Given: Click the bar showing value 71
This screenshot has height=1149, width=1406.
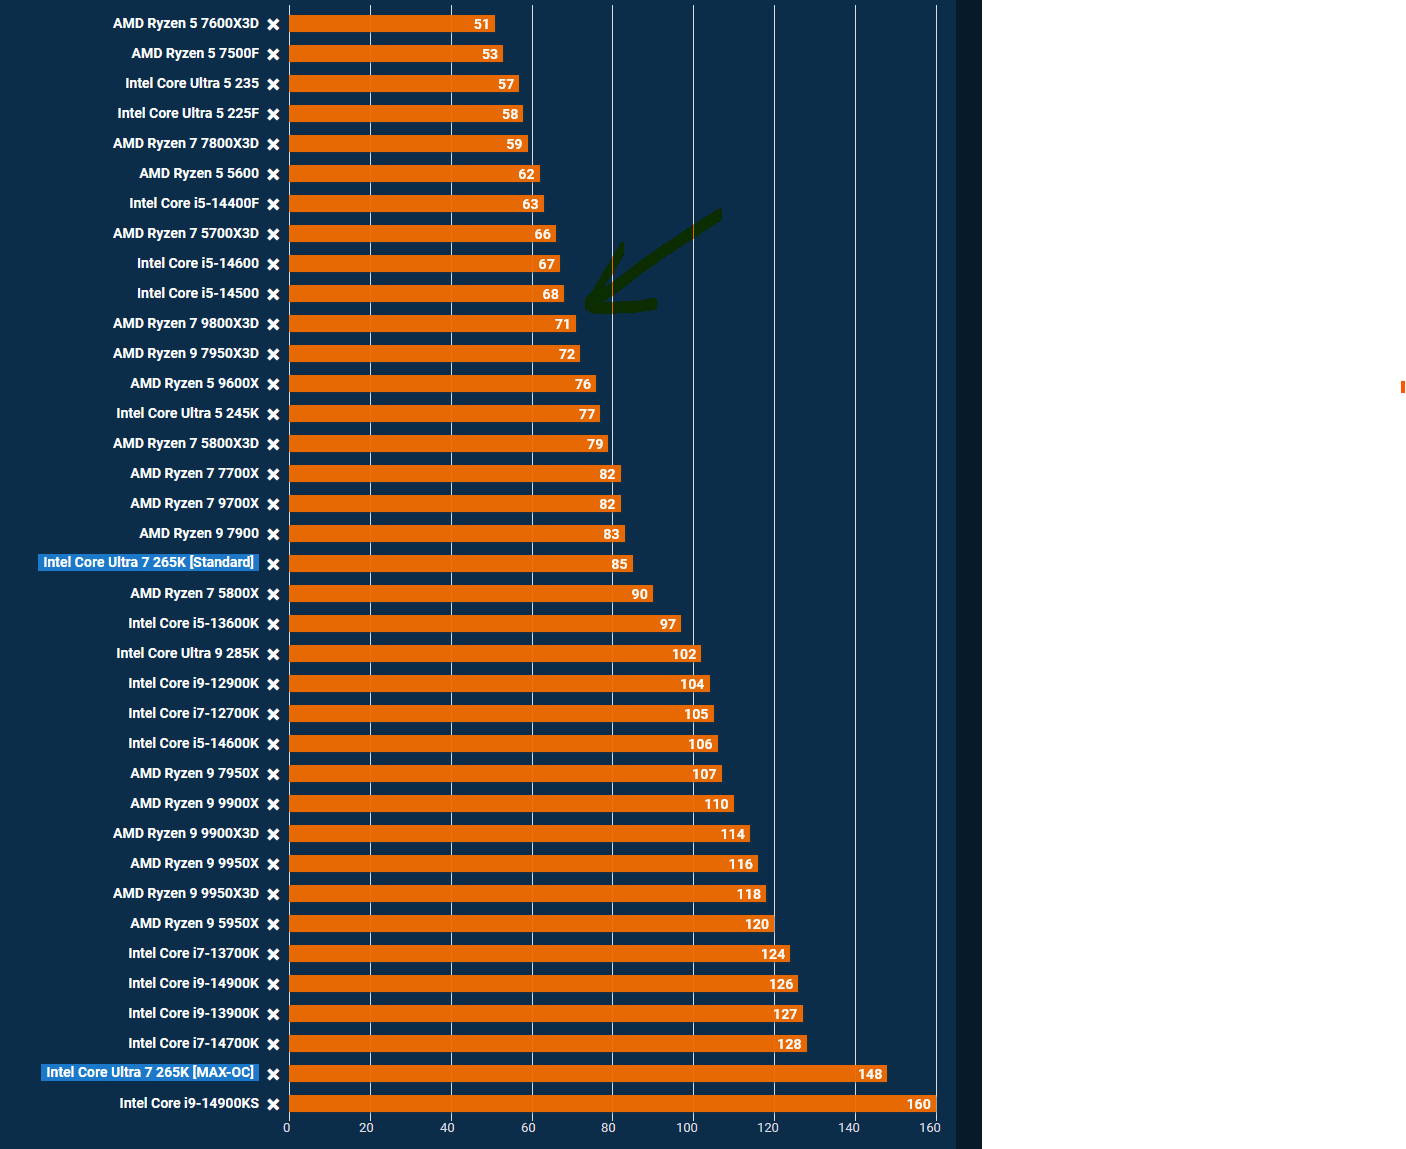Looking at the screenshot, I should [x=432, y=324].
